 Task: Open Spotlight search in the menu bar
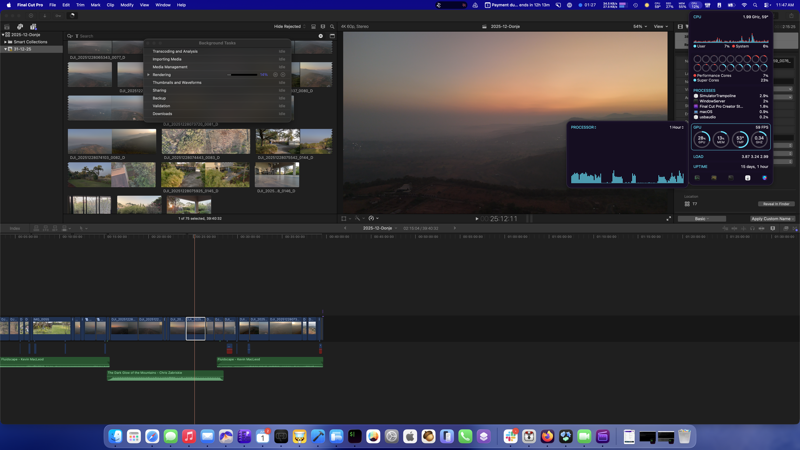click(755, 5)
